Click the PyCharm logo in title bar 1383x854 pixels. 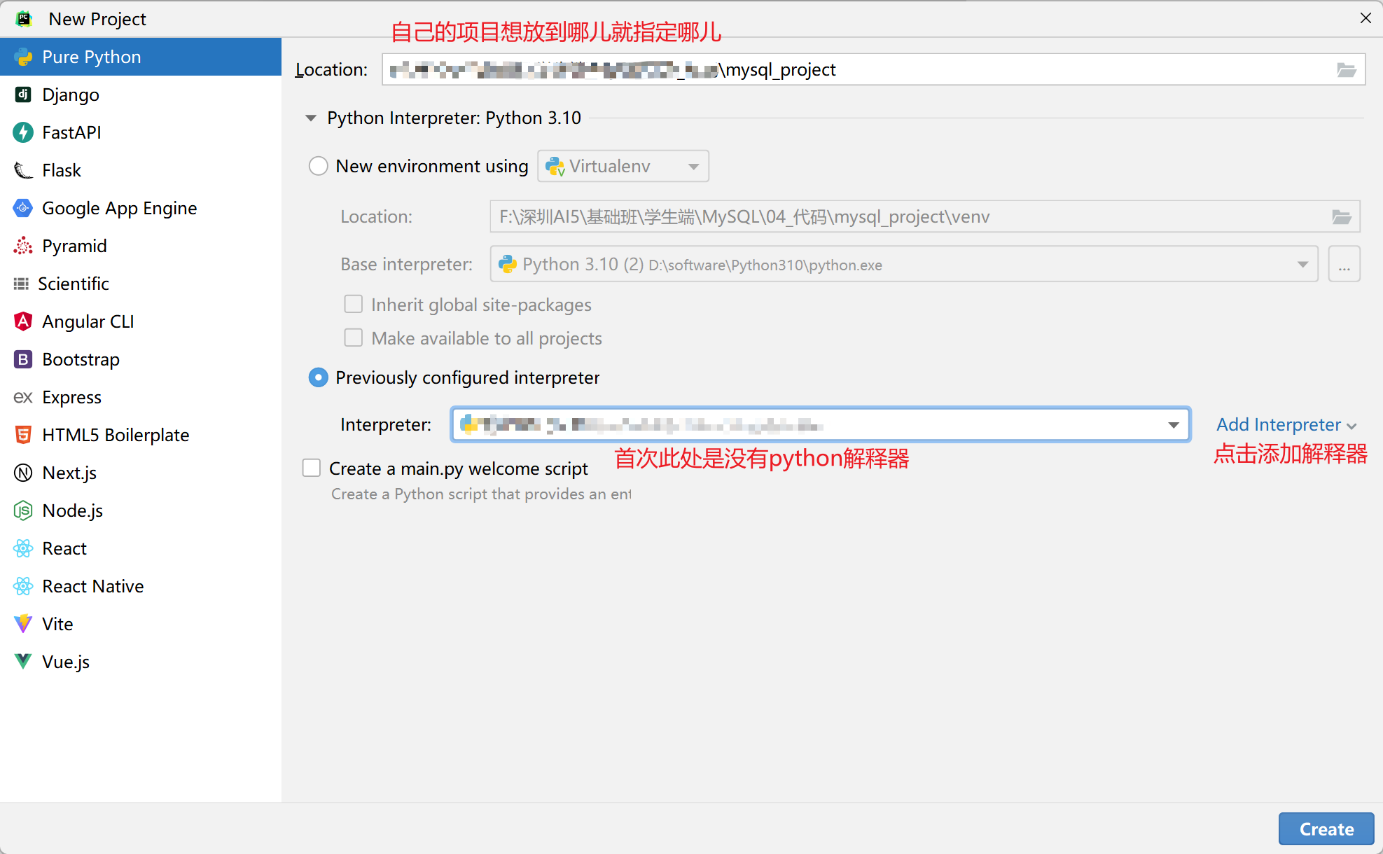click(24, 19)
